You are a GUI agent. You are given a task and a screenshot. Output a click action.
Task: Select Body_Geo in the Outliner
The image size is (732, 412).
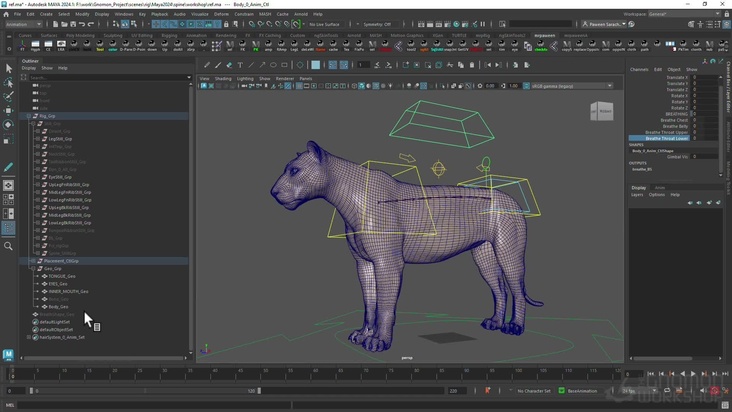click(x=58, y=307)
